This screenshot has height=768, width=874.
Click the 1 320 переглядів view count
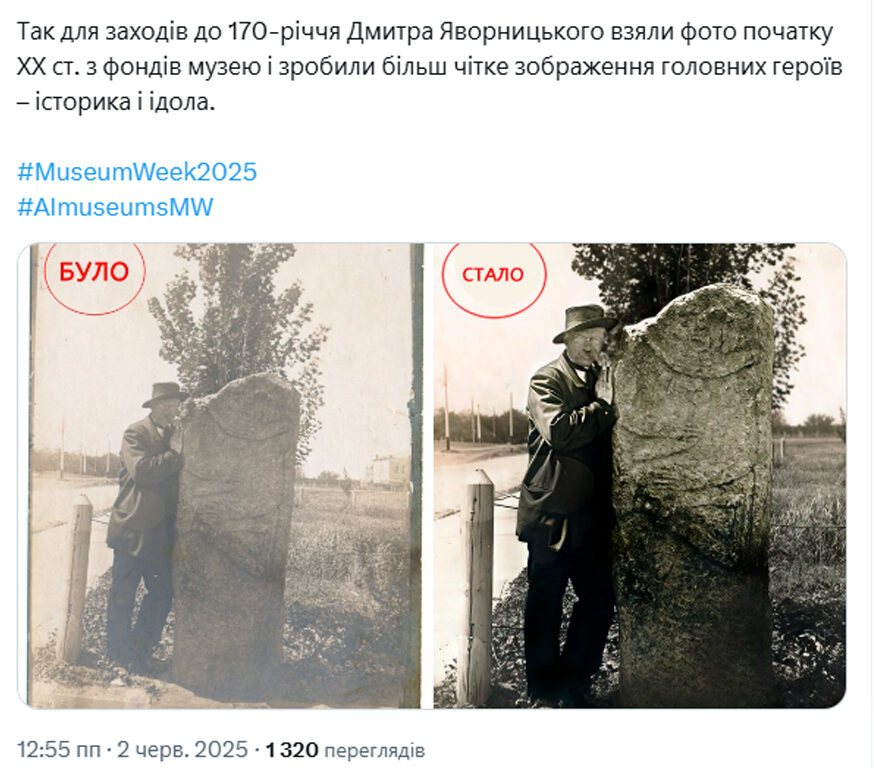click(345, 750)
